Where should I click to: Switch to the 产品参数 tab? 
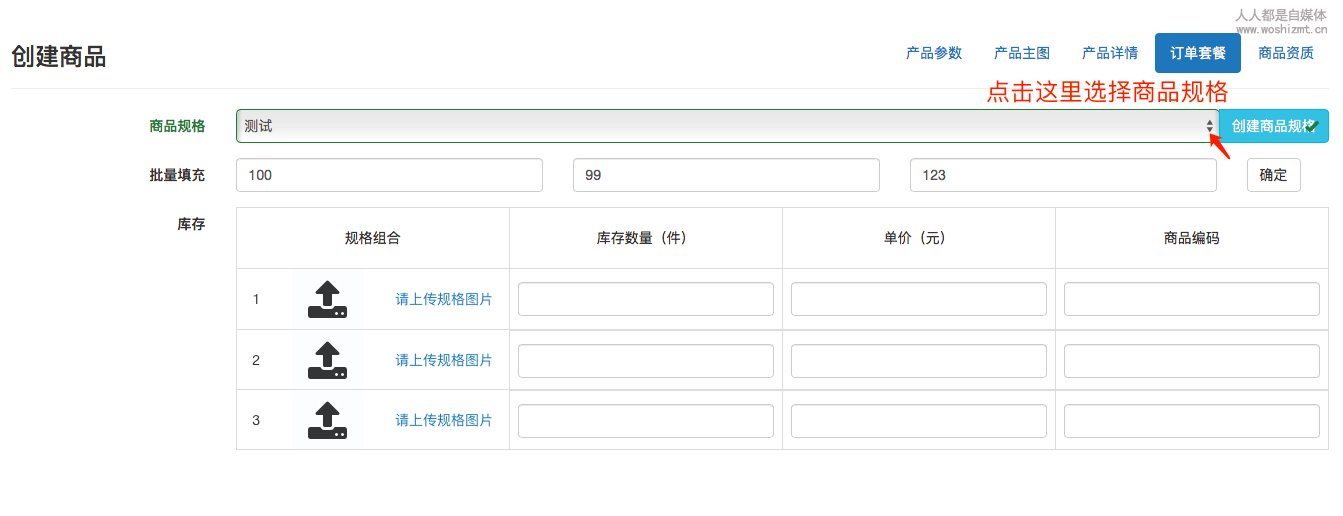[x=934, y=53]
